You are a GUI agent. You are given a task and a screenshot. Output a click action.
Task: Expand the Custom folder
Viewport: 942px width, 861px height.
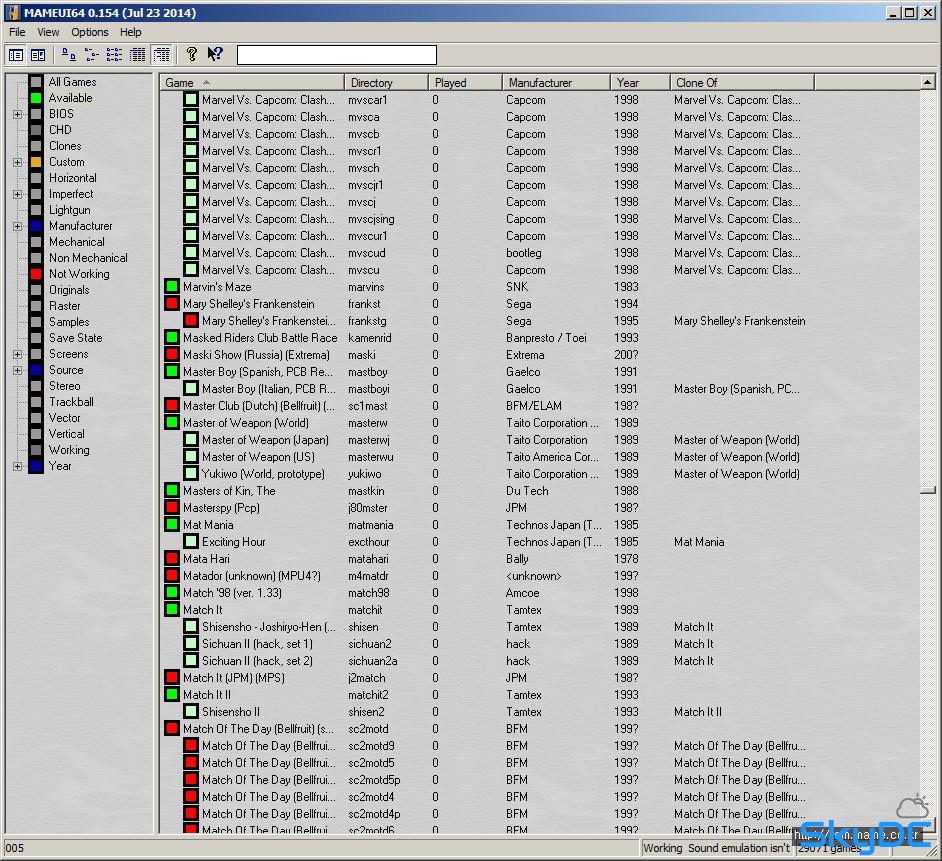[x=17, y=162]
